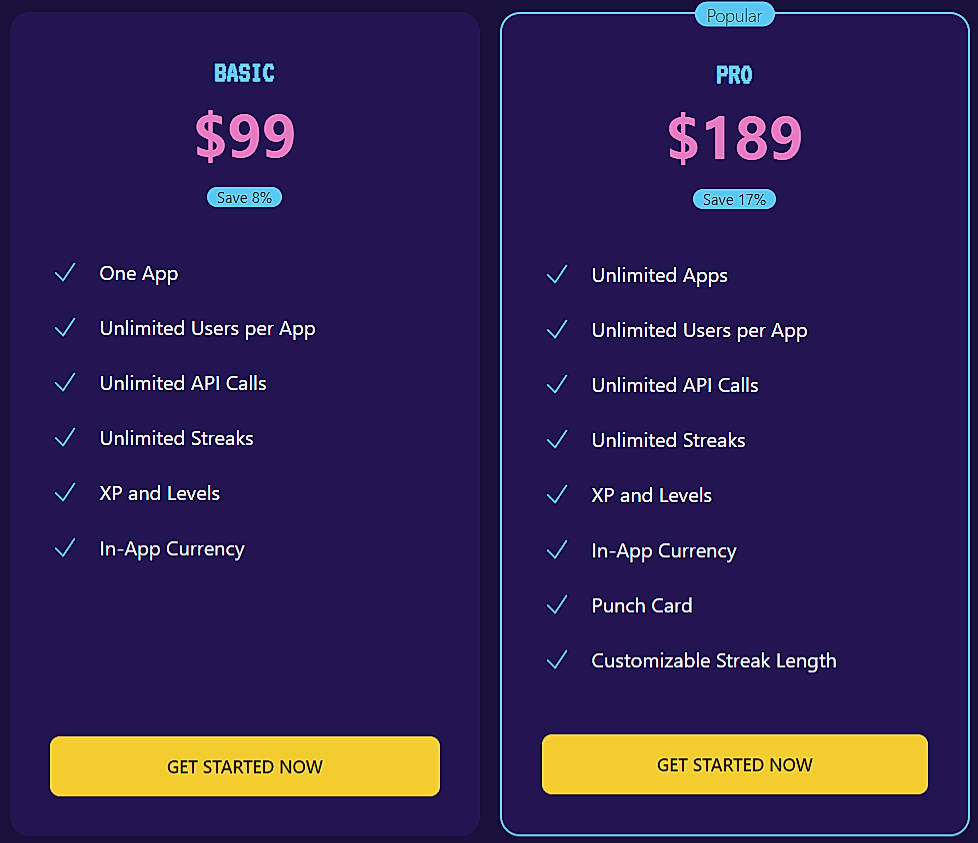978x843 pixels.
Task: Click the checkmark beside One App
Action: [65, 272]
